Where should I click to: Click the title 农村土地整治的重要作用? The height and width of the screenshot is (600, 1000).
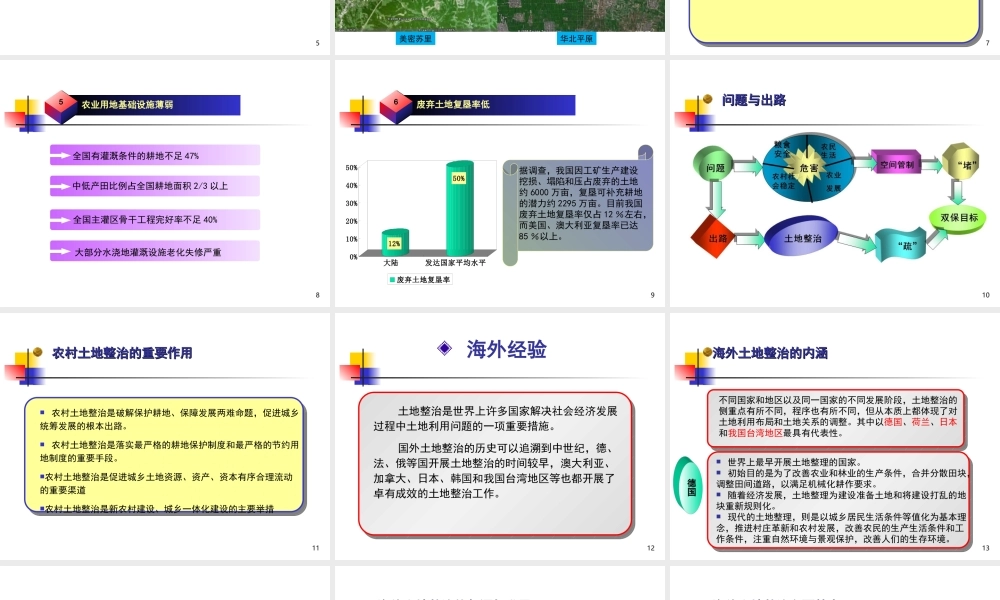(122, 353)
